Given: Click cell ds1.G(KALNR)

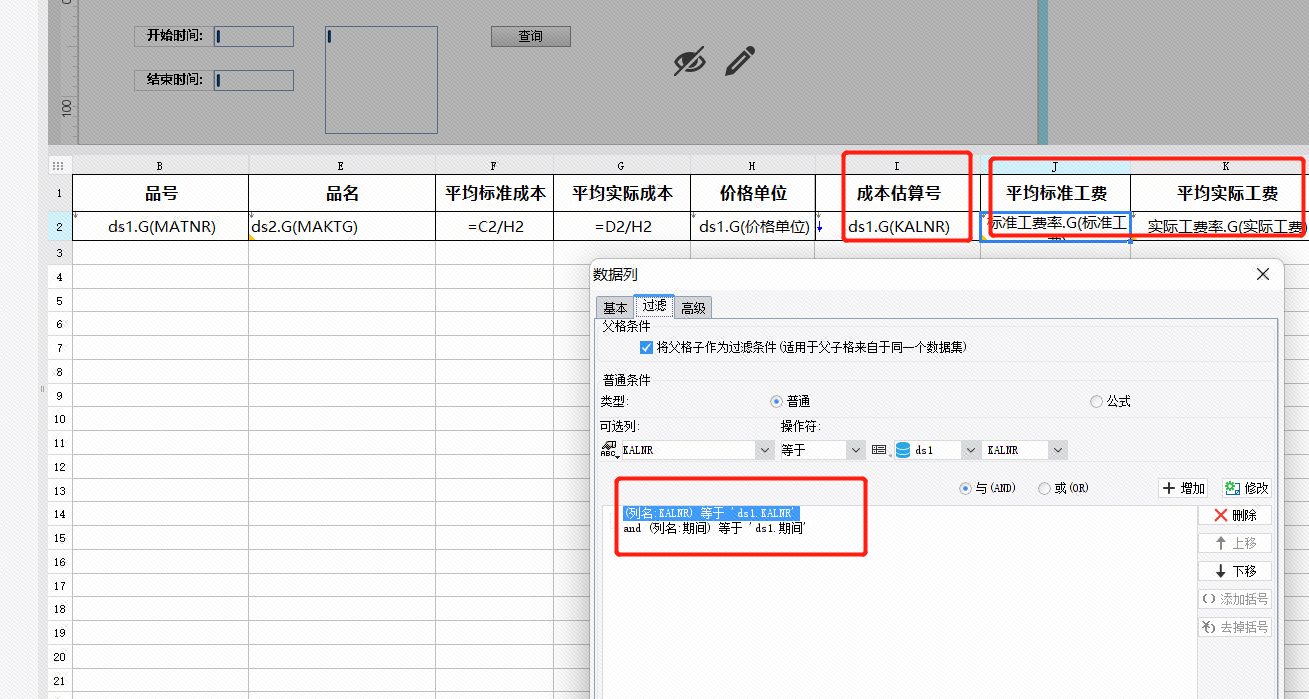Looking at the screenshot, I should click(x=897, y=226).
